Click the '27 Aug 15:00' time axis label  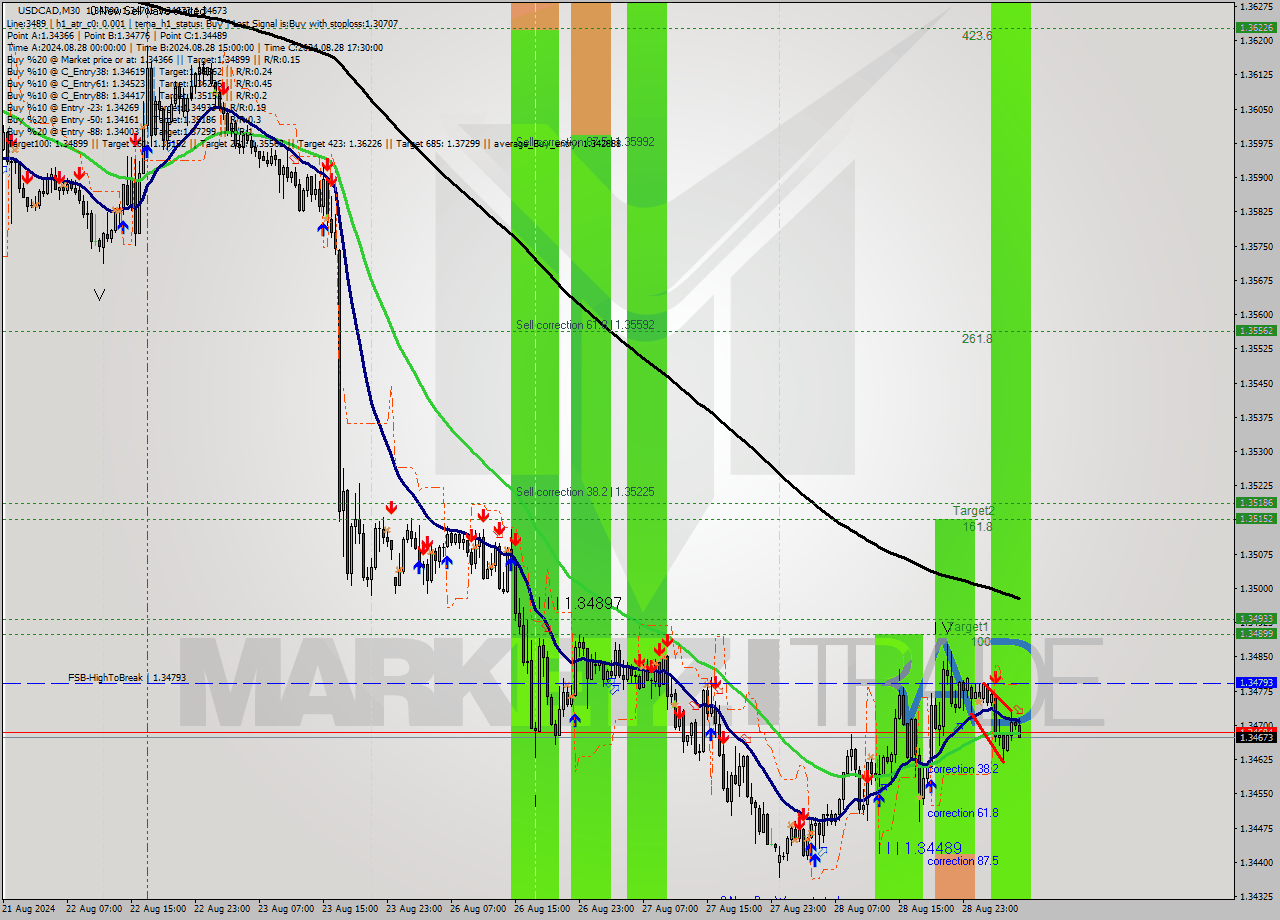(734, 909)
